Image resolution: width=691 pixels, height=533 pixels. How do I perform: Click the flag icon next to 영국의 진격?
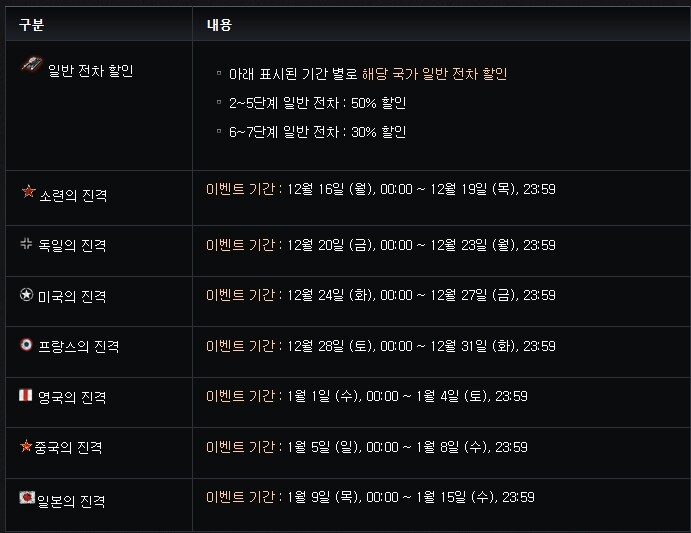(x=26, y=395)
